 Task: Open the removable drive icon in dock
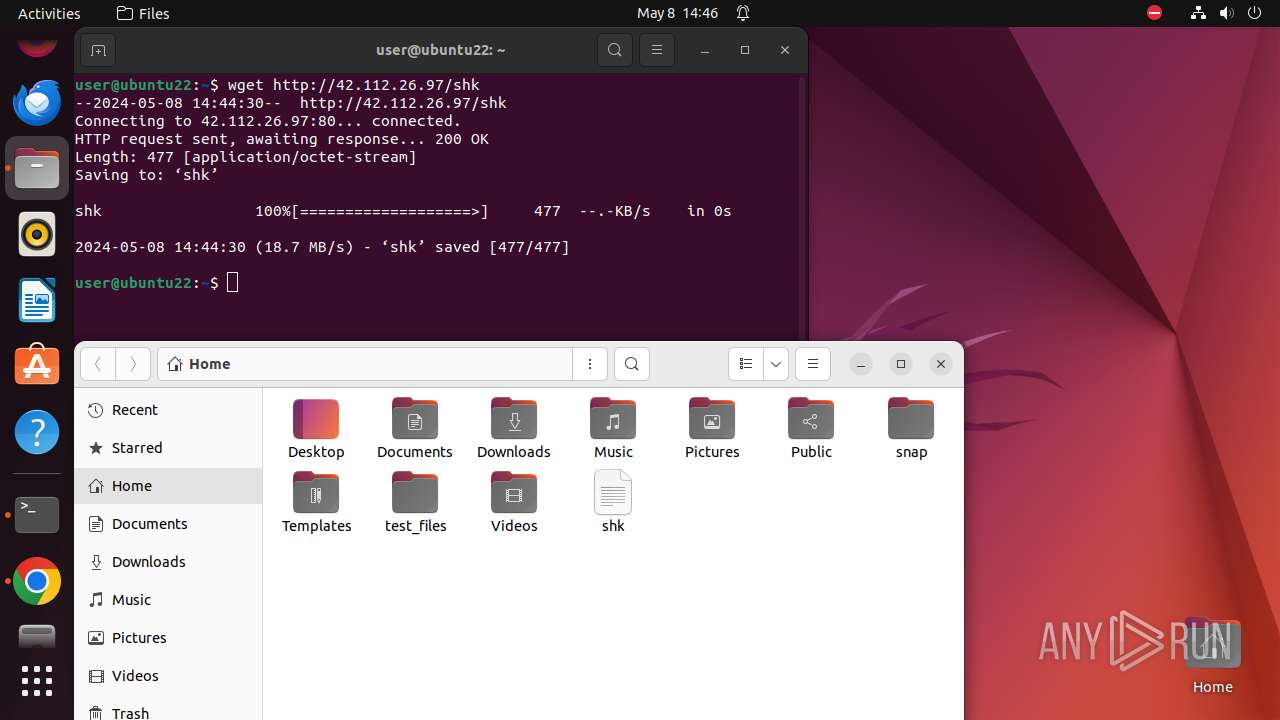pos(37,636)
